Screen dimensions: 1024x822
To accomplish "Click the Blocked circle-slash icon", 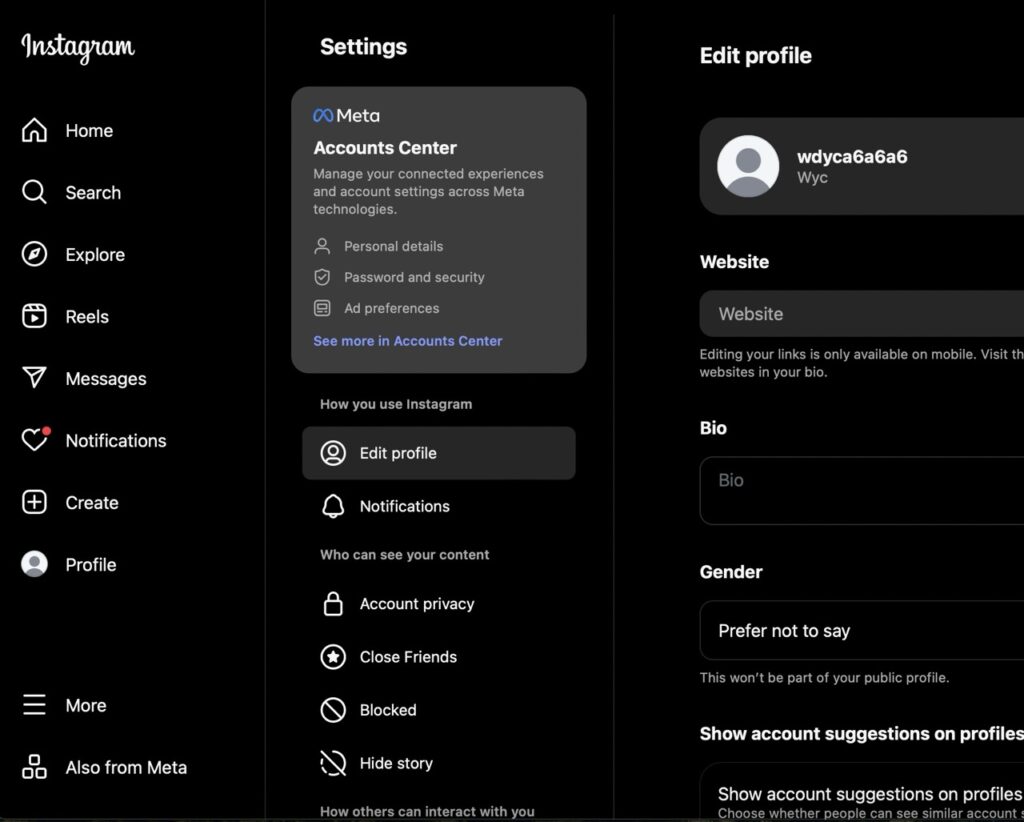I will [333, 710].
